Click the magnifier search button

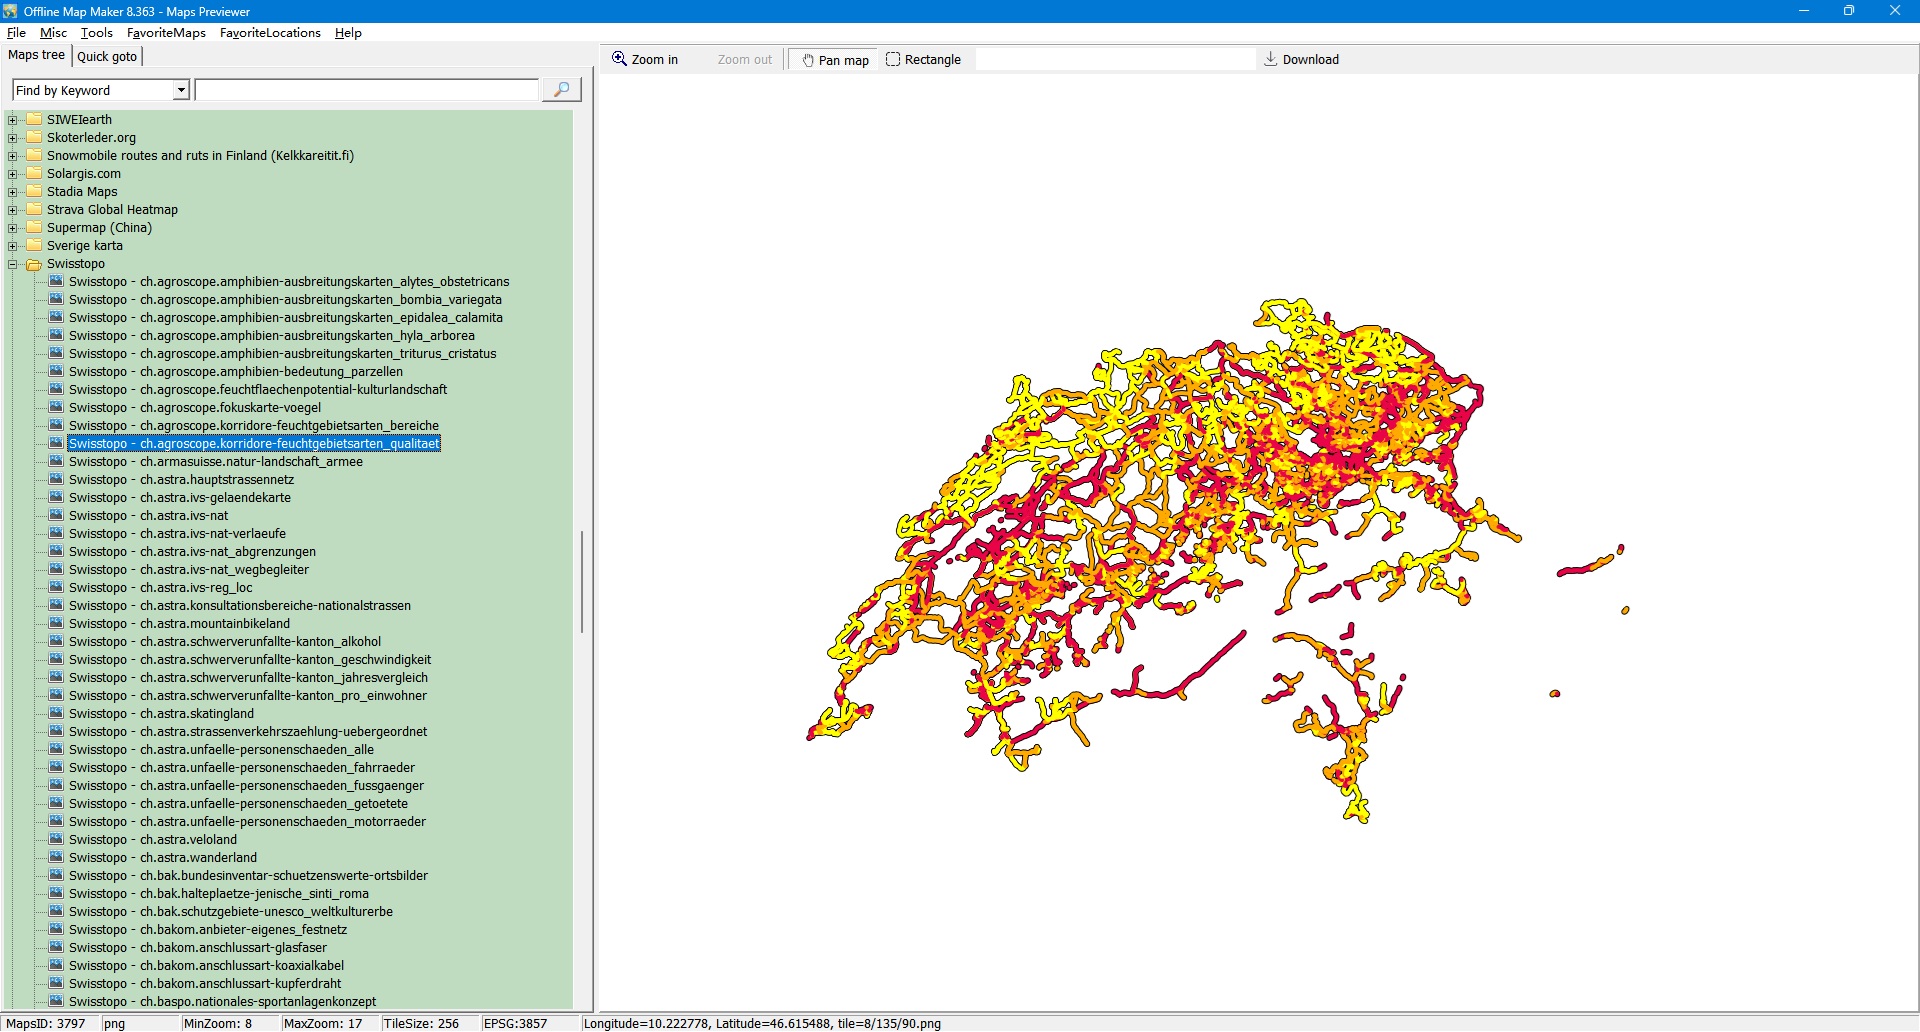(561, 90)
